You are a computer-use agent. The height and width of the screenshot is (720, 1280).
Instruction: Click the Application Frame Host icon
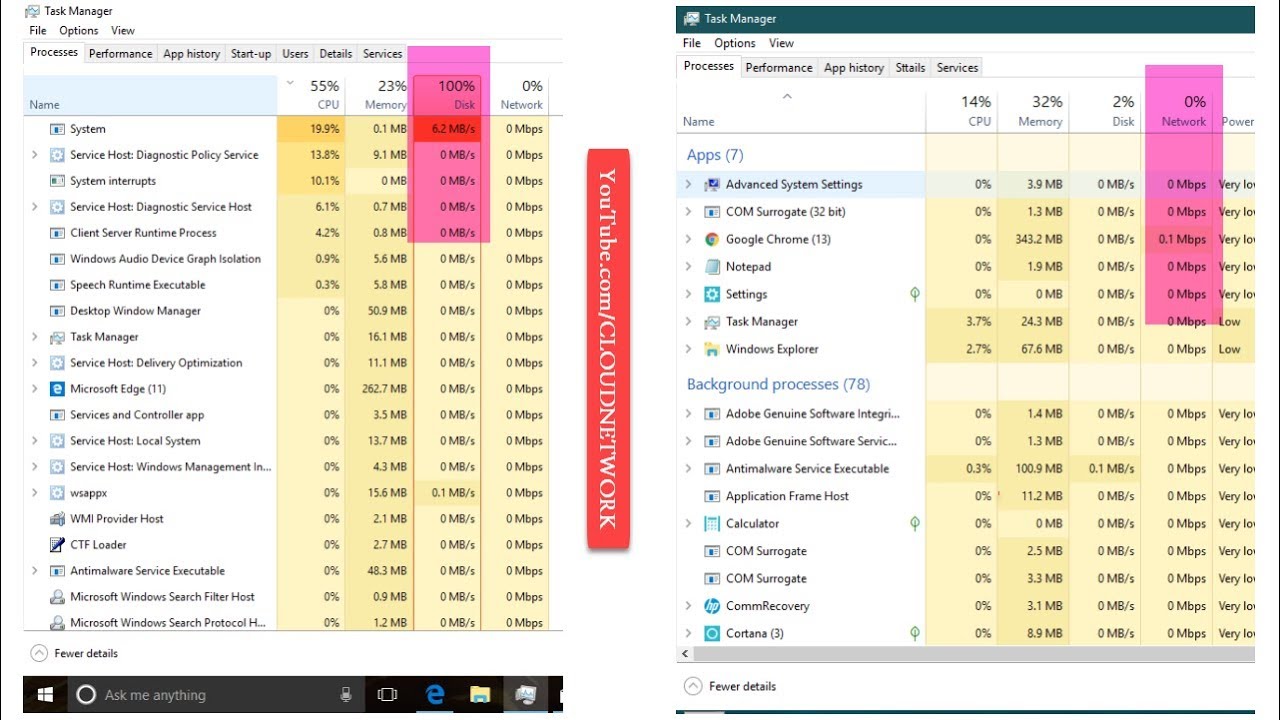pyautogui.click(x=712, y=496)
